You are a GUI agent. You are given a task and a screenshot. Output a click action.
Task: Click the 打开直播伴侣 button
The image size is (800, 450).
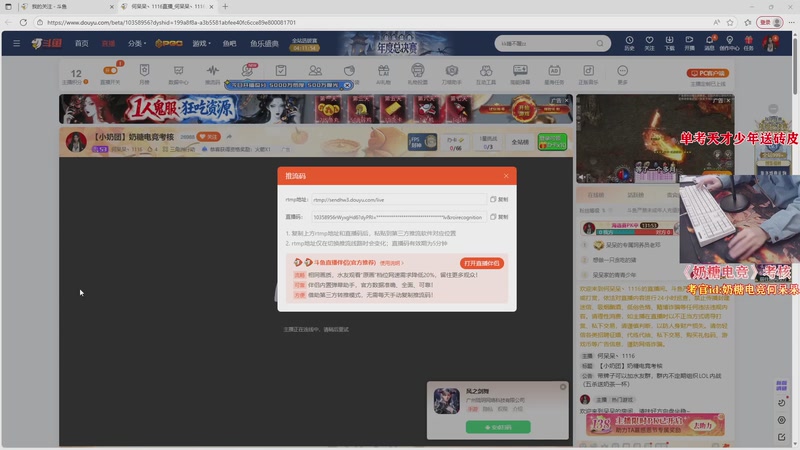tap(482, 263)
